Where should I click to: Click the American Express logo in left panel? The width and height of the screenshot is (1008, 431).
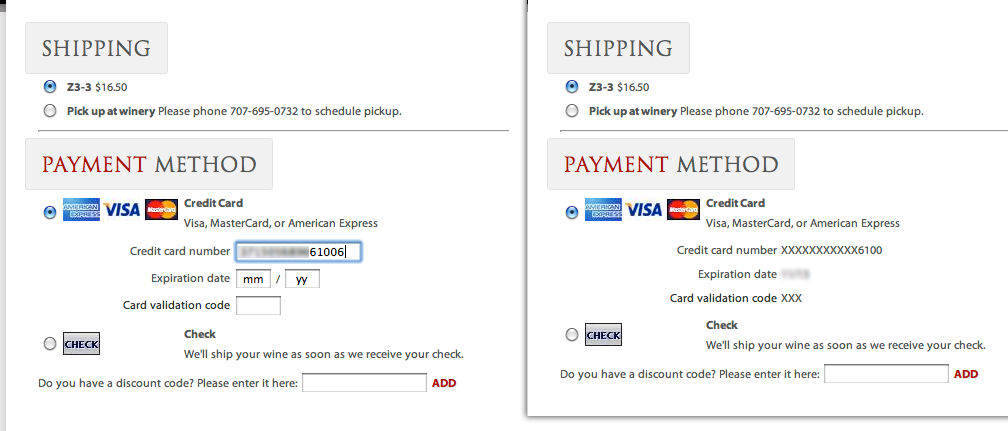click(82, 210)
